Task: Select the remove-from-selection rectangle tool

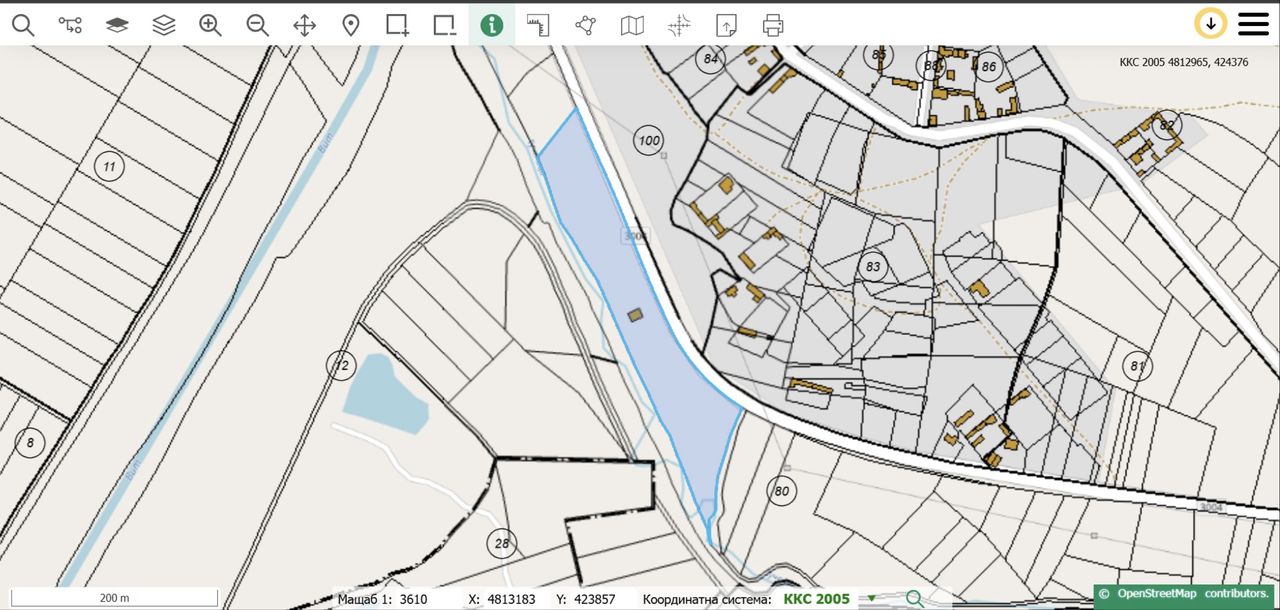Action: point(445,25)
